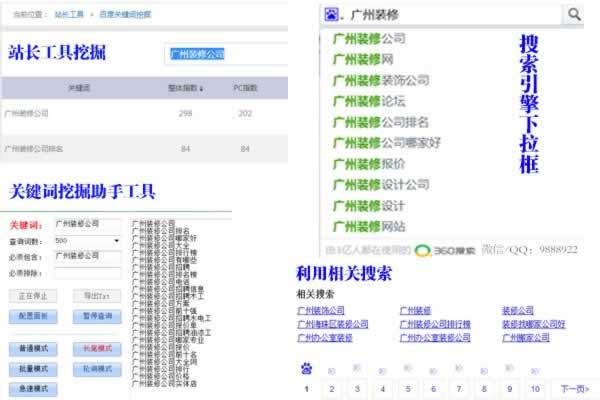Select suggestion 广州装修网站
Screen dimensions: 600x400
(x=369, y=226)
